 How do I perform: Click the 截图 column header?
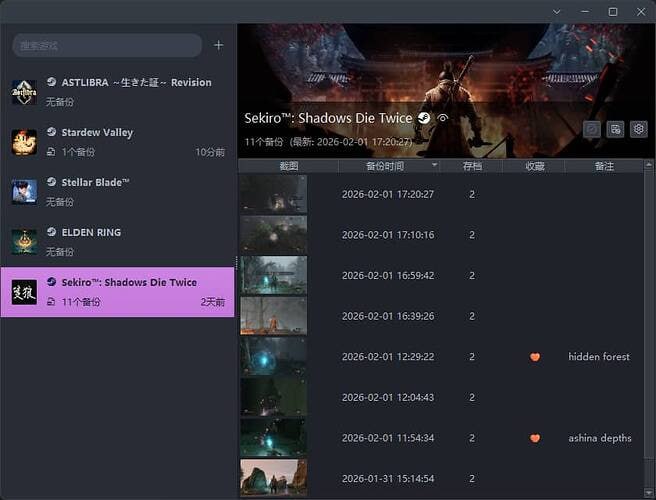click(x=289, y=166)
